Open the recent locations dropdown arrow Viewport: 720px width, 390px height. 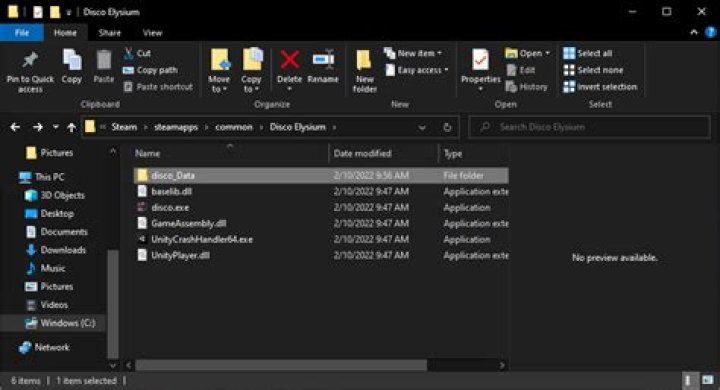point(55,127)
